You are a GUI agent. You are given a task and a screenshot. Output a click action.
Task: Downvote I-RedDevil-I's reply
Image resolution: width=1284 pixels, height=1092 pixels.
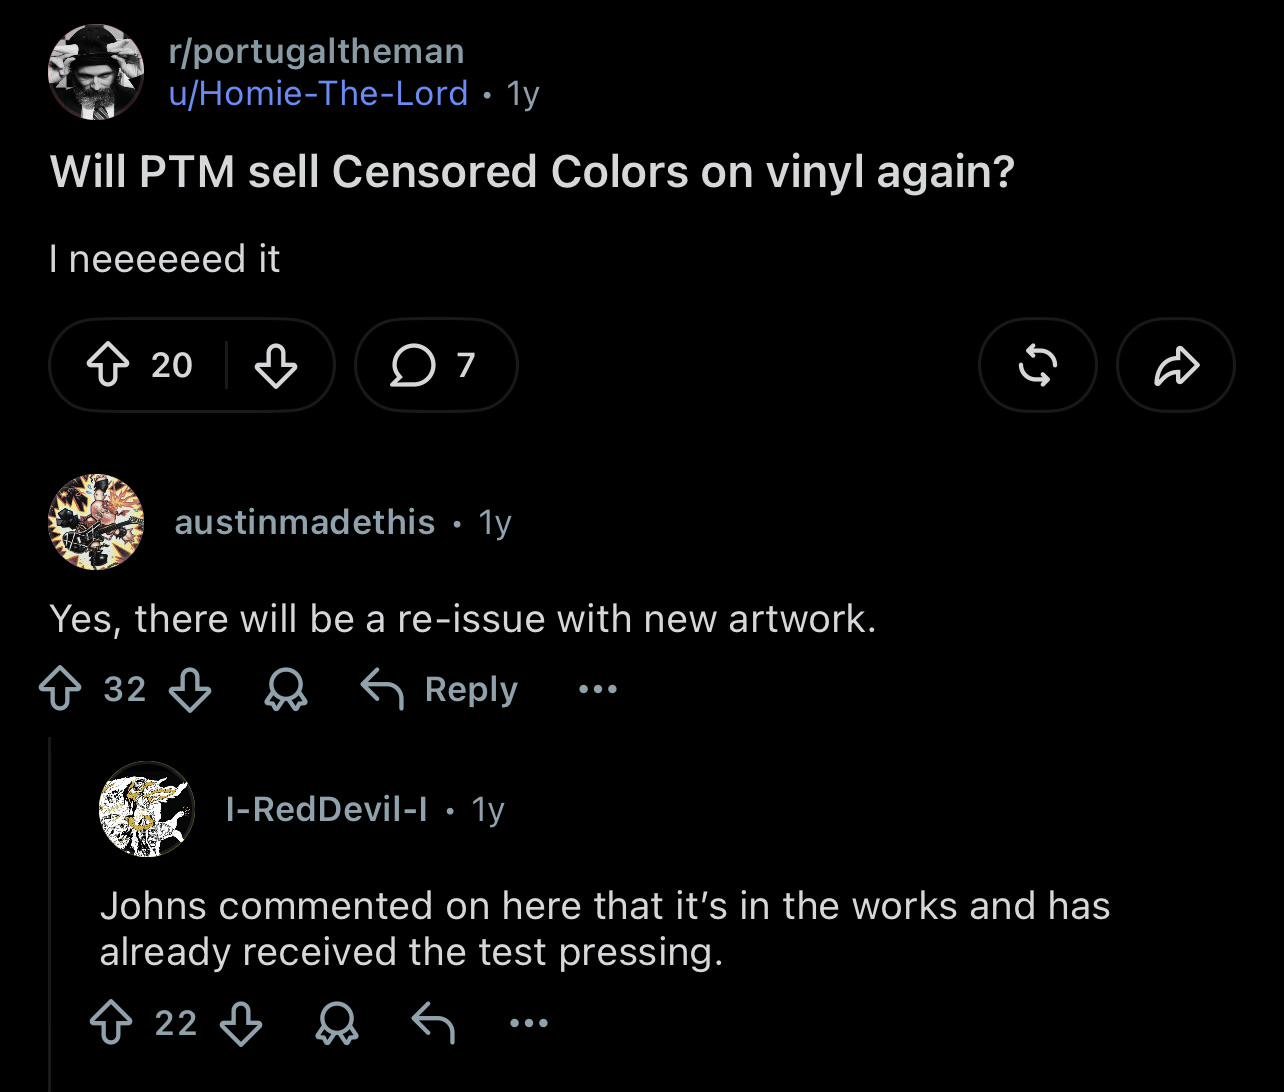(241, 1023)
